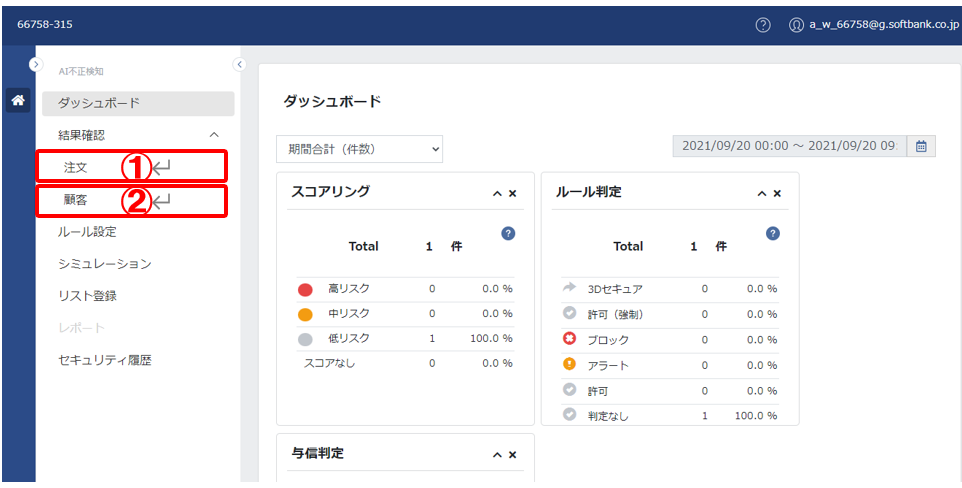Click the 3Dセキュア row label
This screenshot has height=488, width=962.
[x=615, y=289]
